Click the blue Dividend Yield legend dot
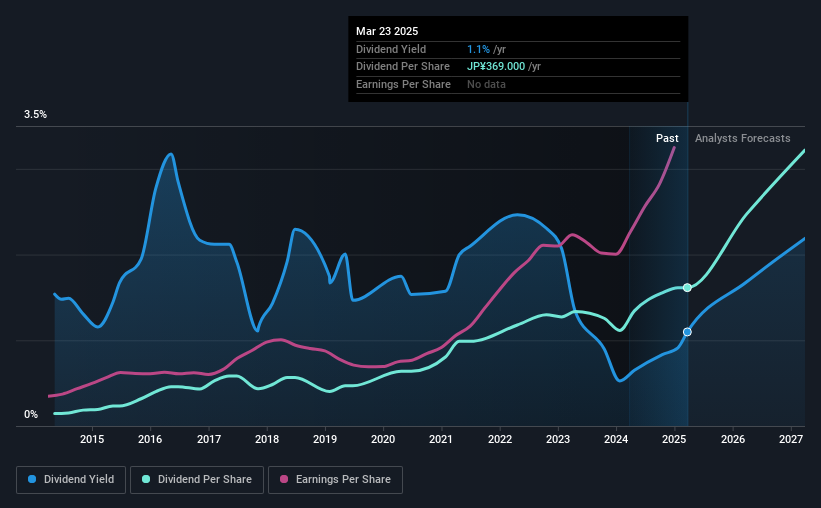 point(32,479)
